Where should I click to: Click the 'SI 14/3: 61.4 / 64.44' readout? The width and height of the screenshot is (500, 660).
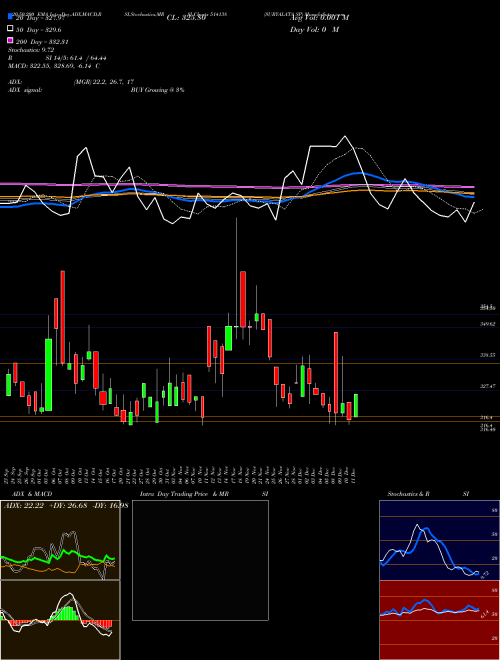click(x=76, y=58)
